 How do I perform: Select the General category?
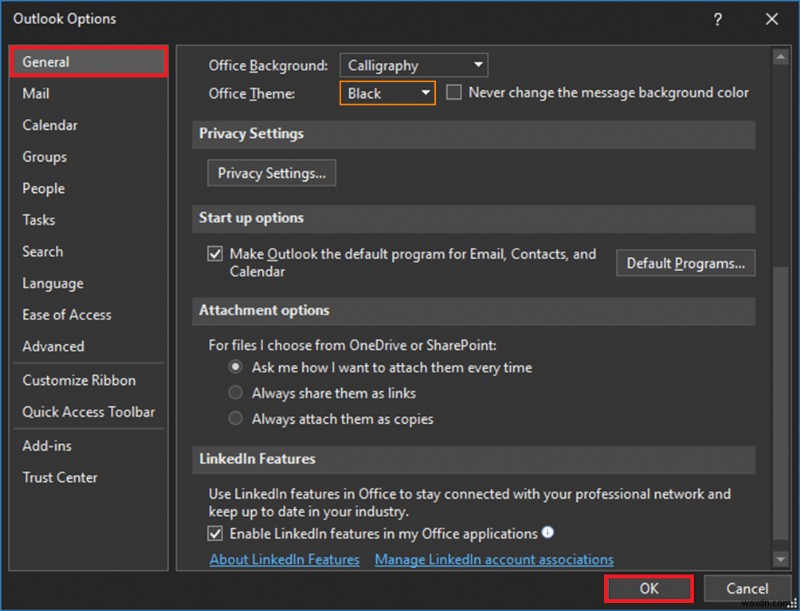(x=89, y=62)
